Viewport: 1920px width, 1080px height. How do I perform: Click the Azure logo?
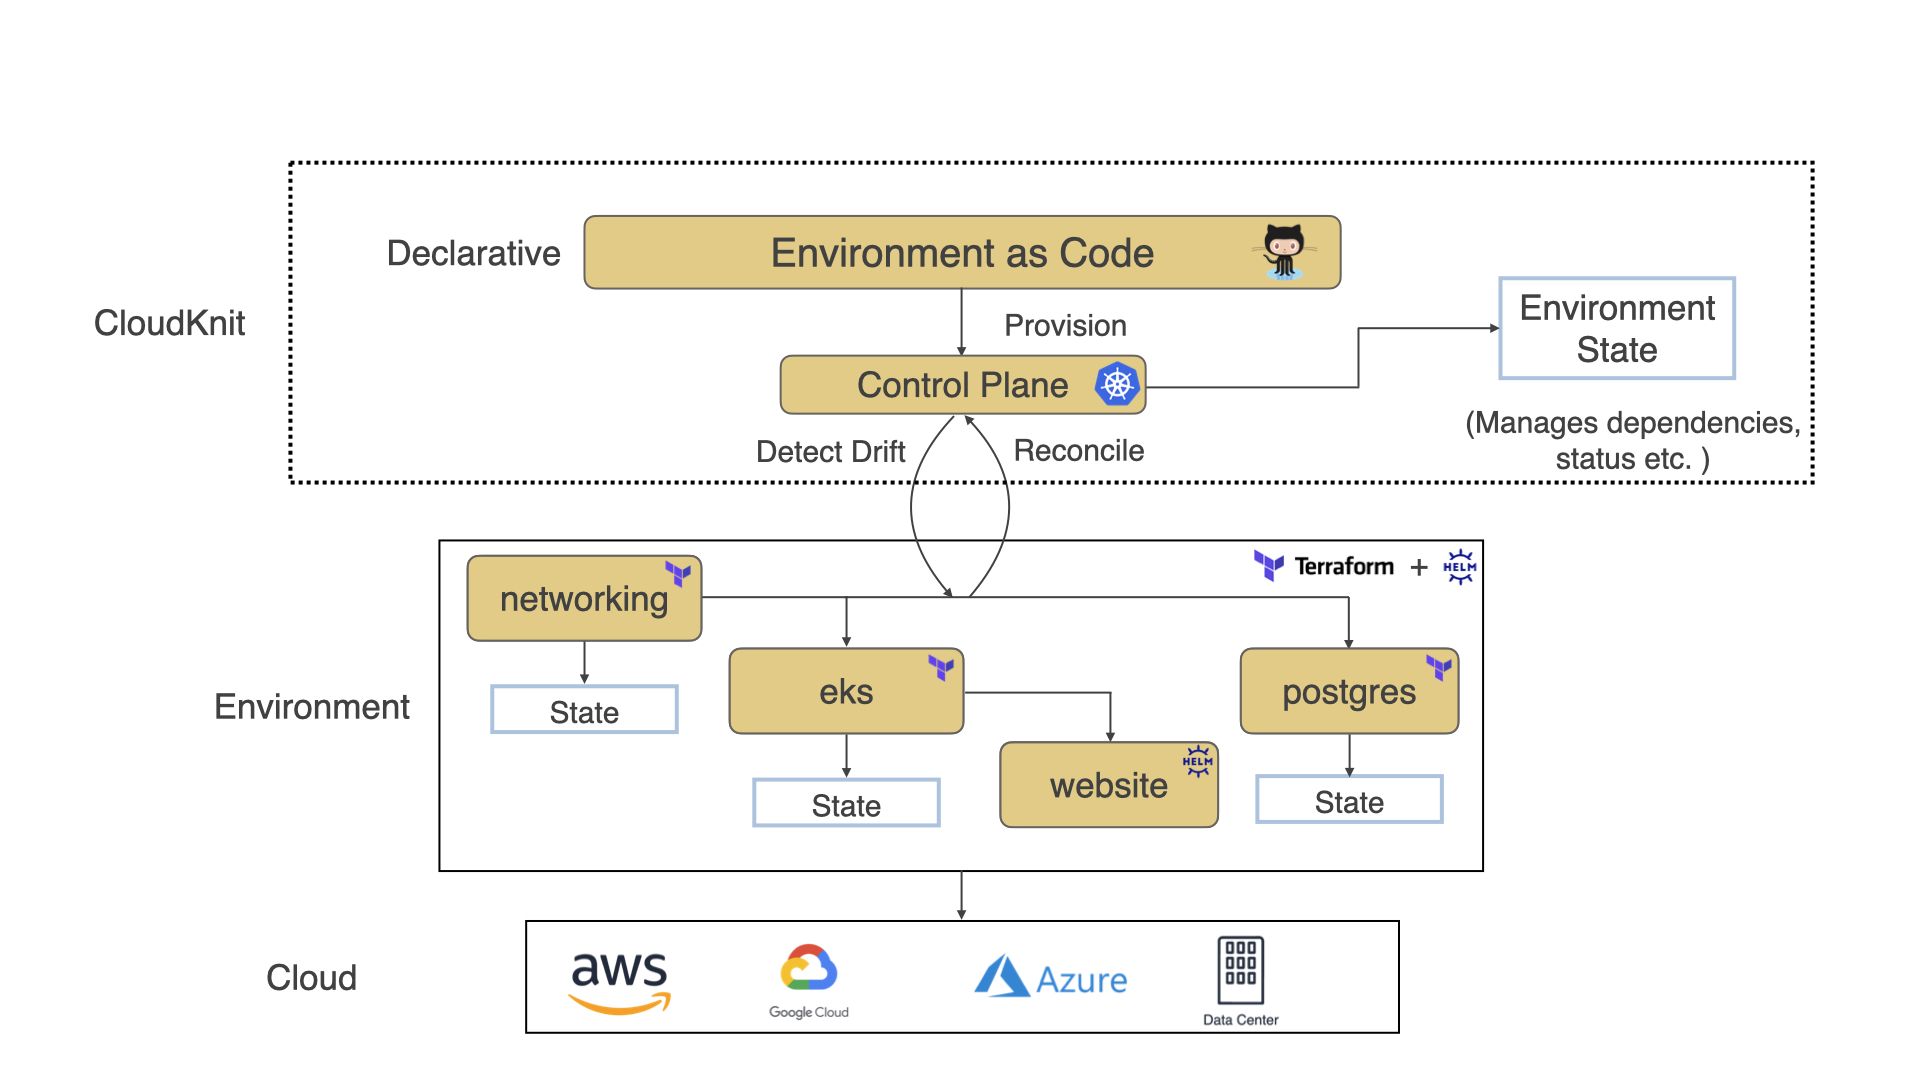point(1051,977)
